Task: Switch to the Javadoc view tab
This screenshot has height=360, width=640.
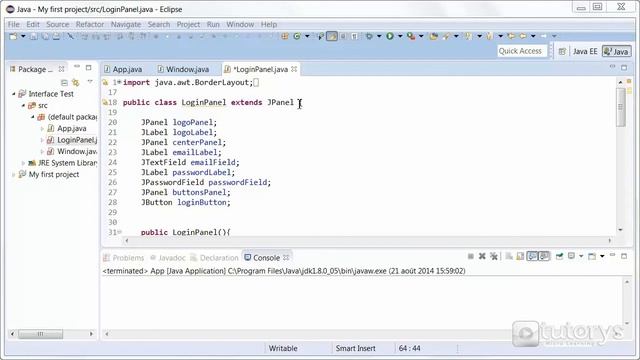Action: tap(168, 258)
